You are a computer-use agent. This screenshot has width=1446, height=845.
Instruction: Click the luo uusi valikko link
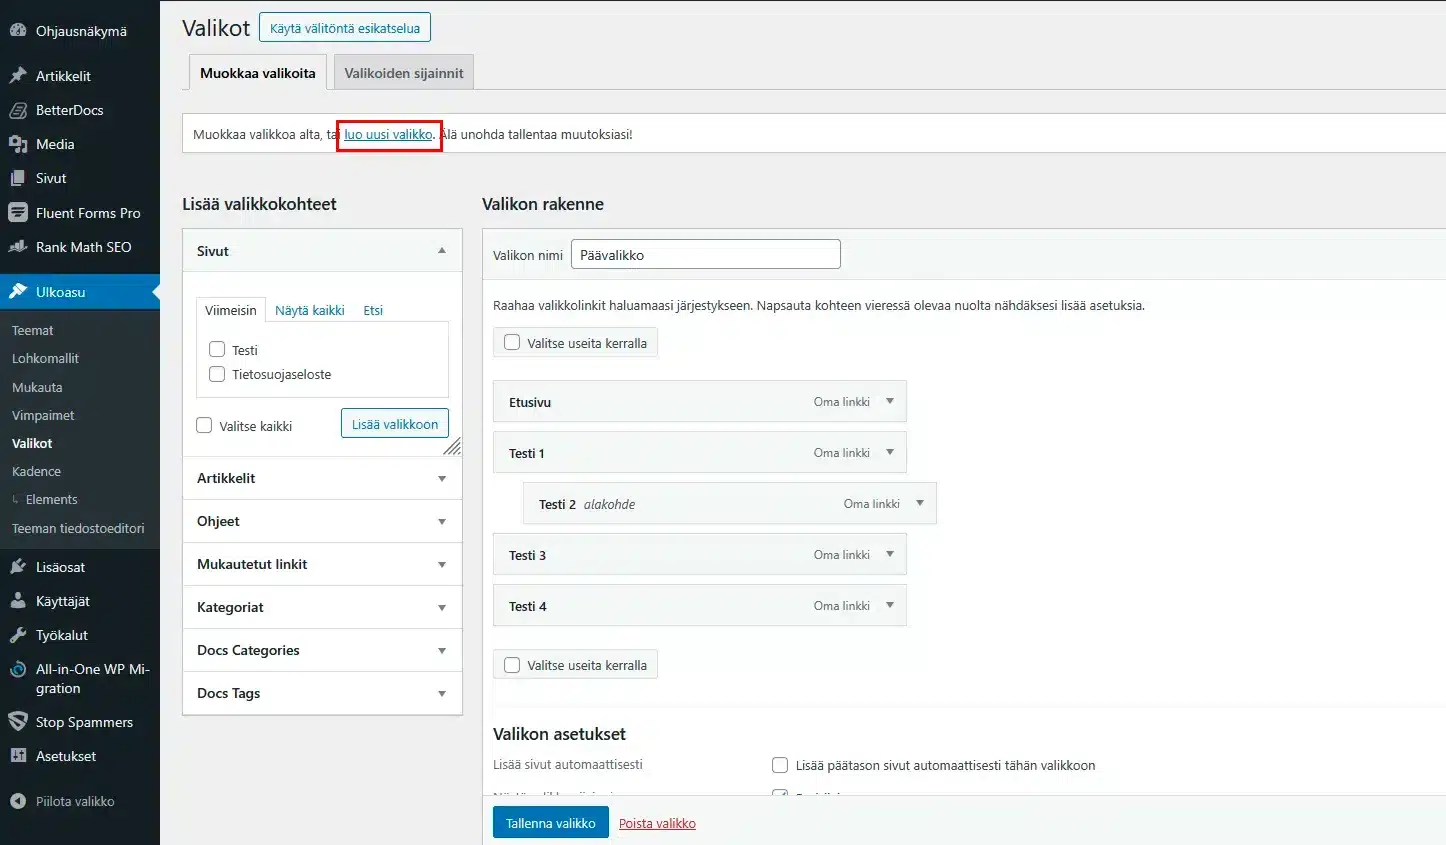[x=388, y=134]
